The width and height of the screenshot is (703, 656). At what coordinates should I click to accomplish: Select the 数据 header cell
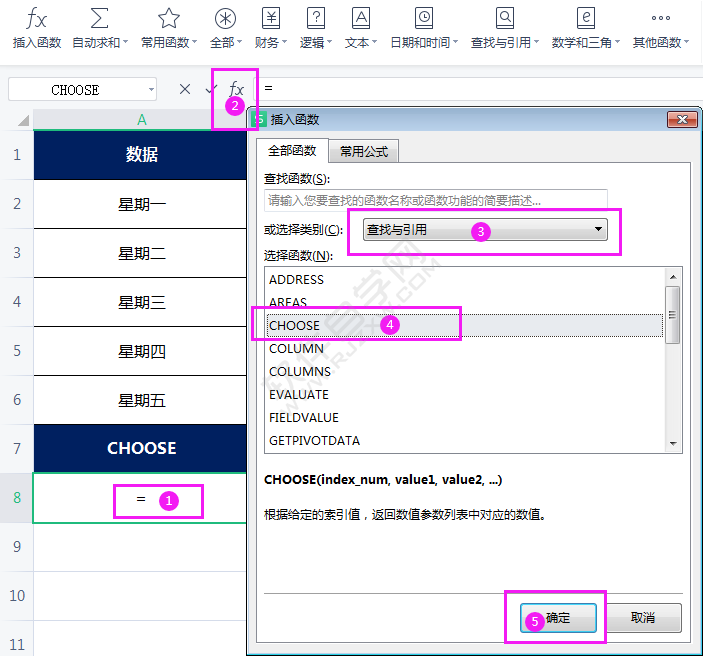point(140,155)
